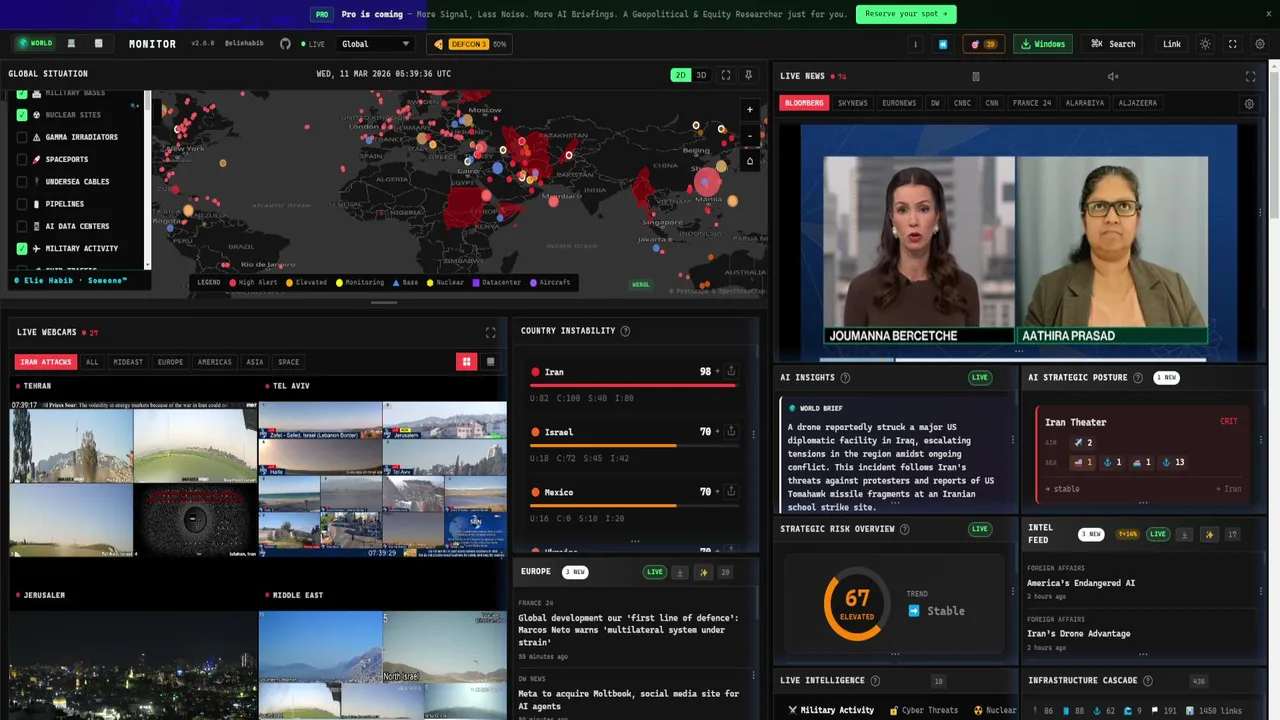Viewport: 1280px width, 720px height.
Task: Click Mexico instability score bar
Action: (x=634, y=505)
